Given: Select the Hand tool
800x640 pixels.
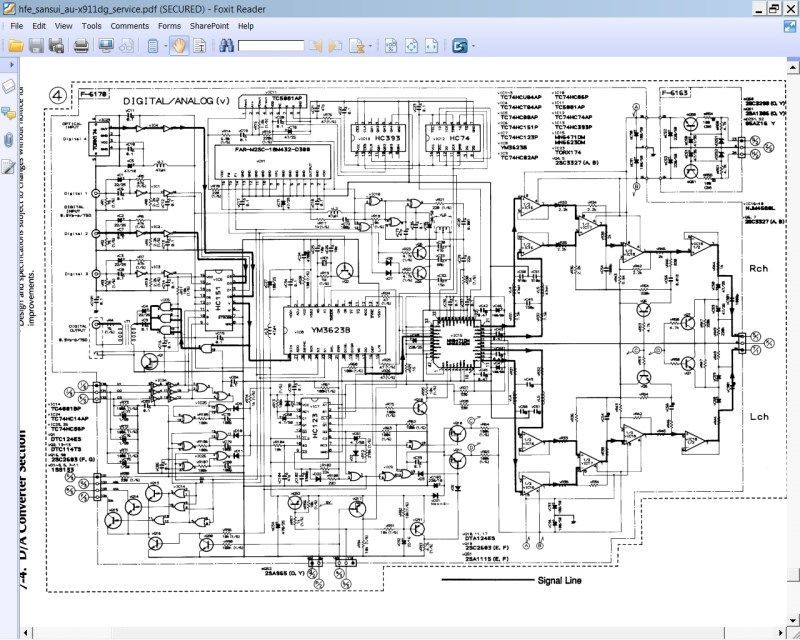Looking at the screenshot, I should (179, 46).
